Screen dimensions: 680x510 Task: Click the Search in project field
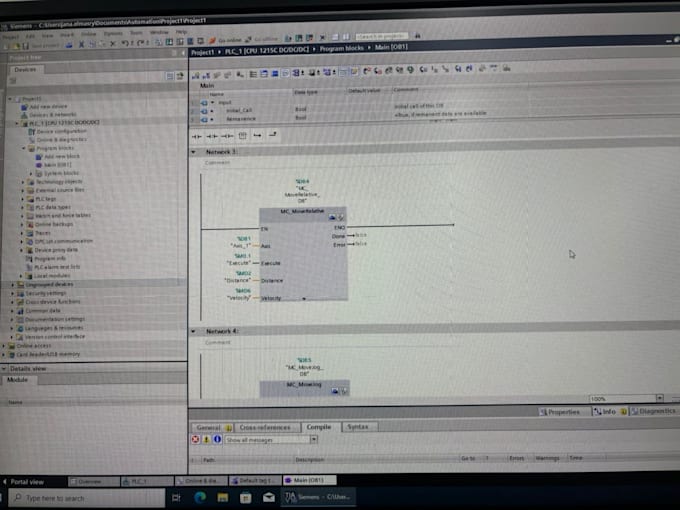pyautogui.click(x=382, y=36)
